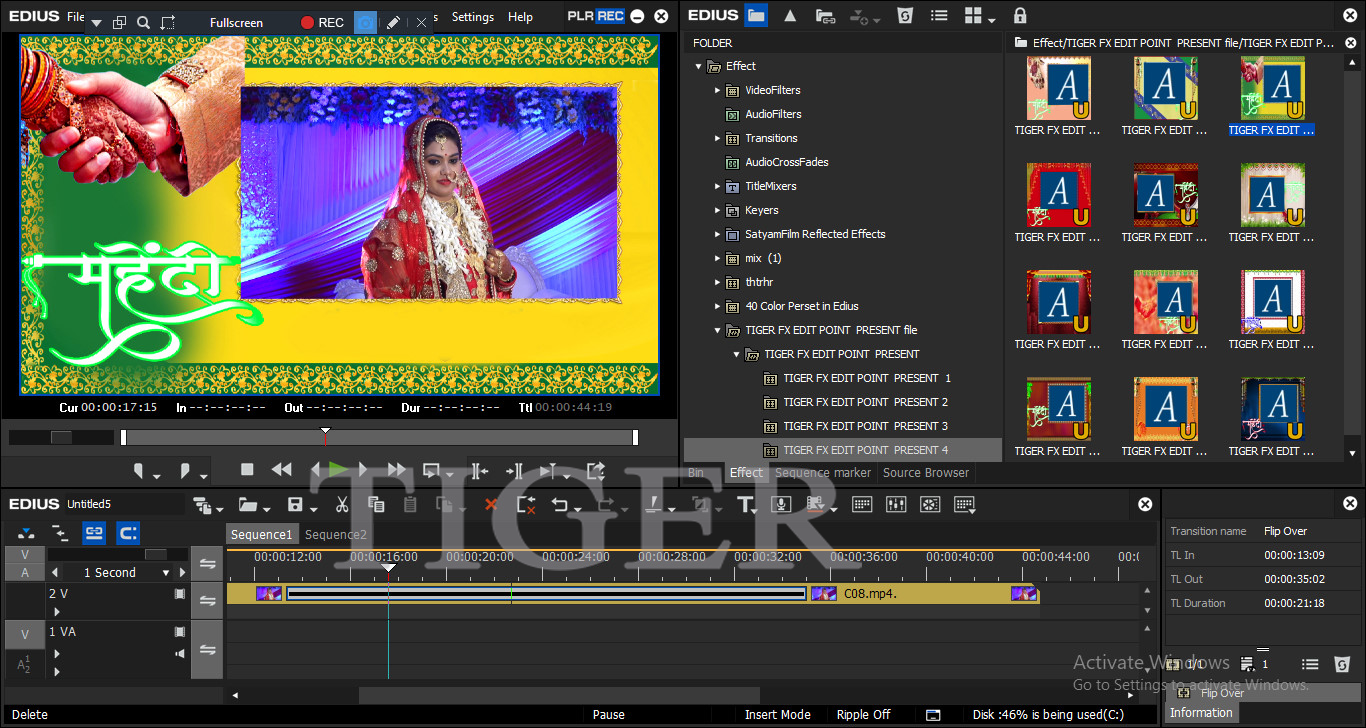Click the Fast Forward button in player

397,470
